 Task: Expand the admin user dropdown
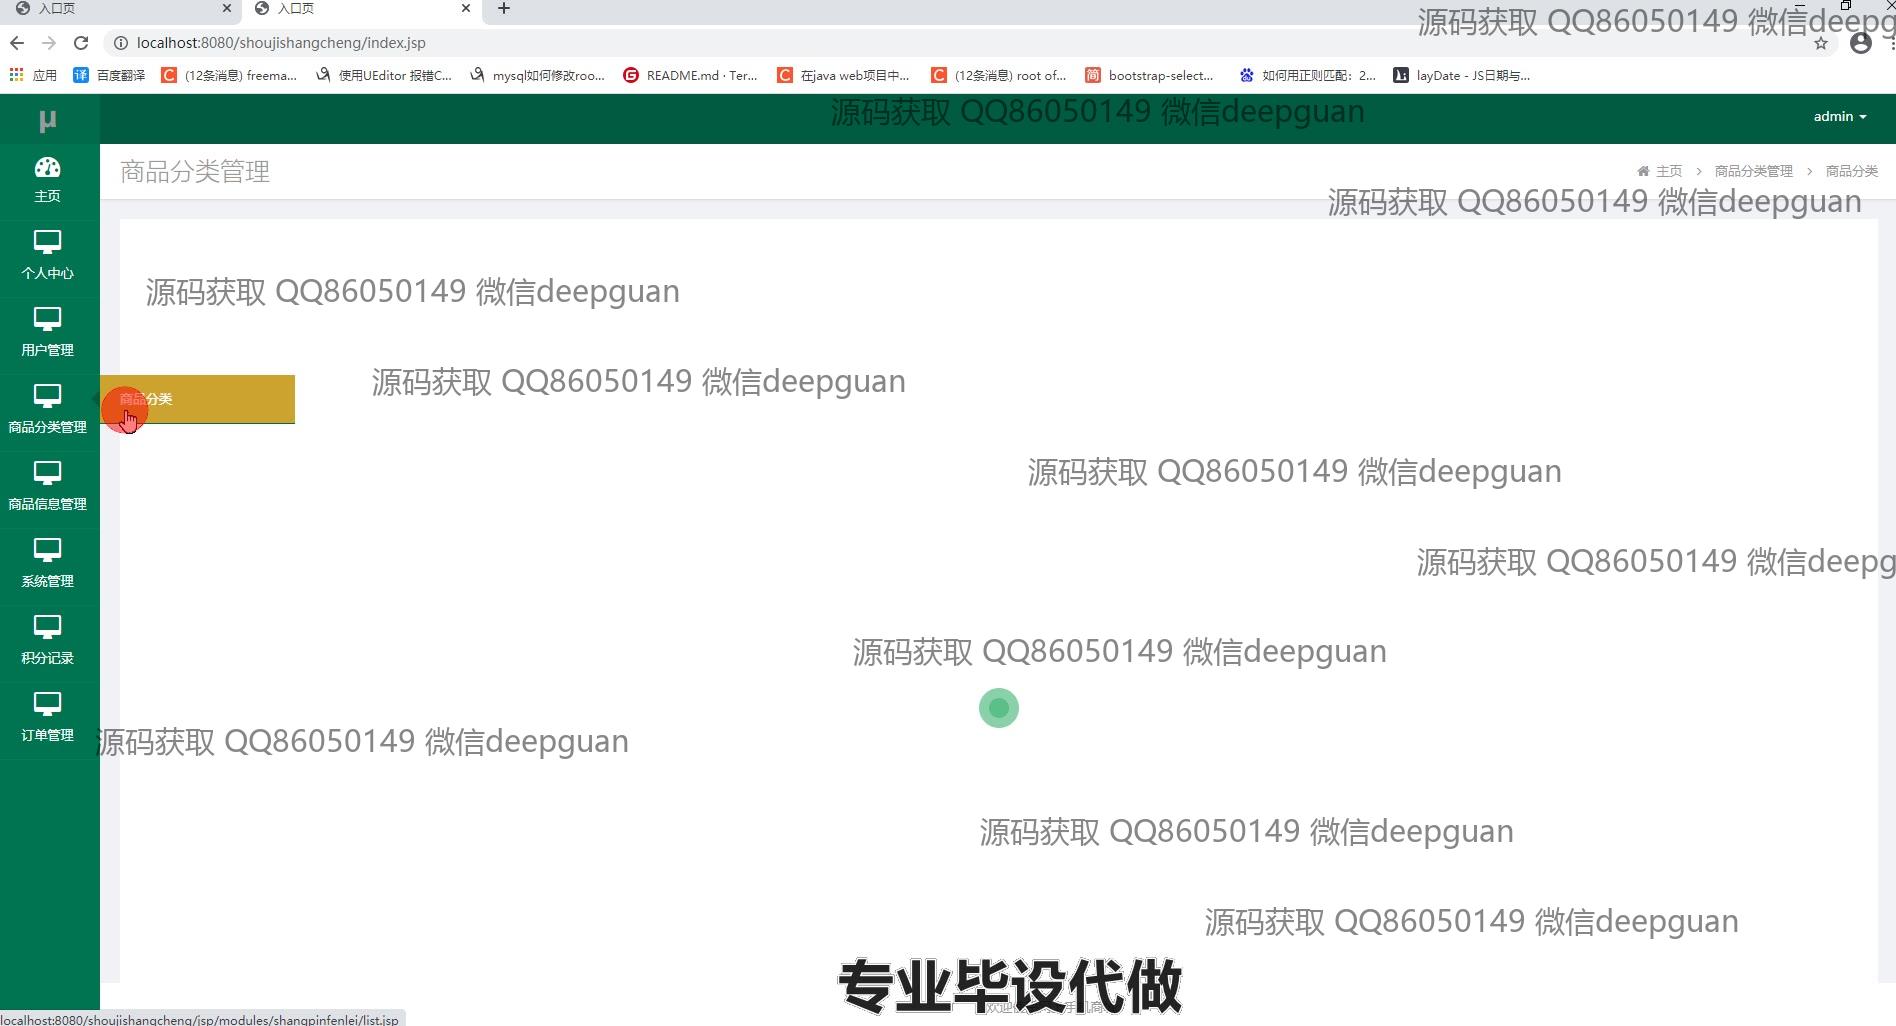(1839, 117)
